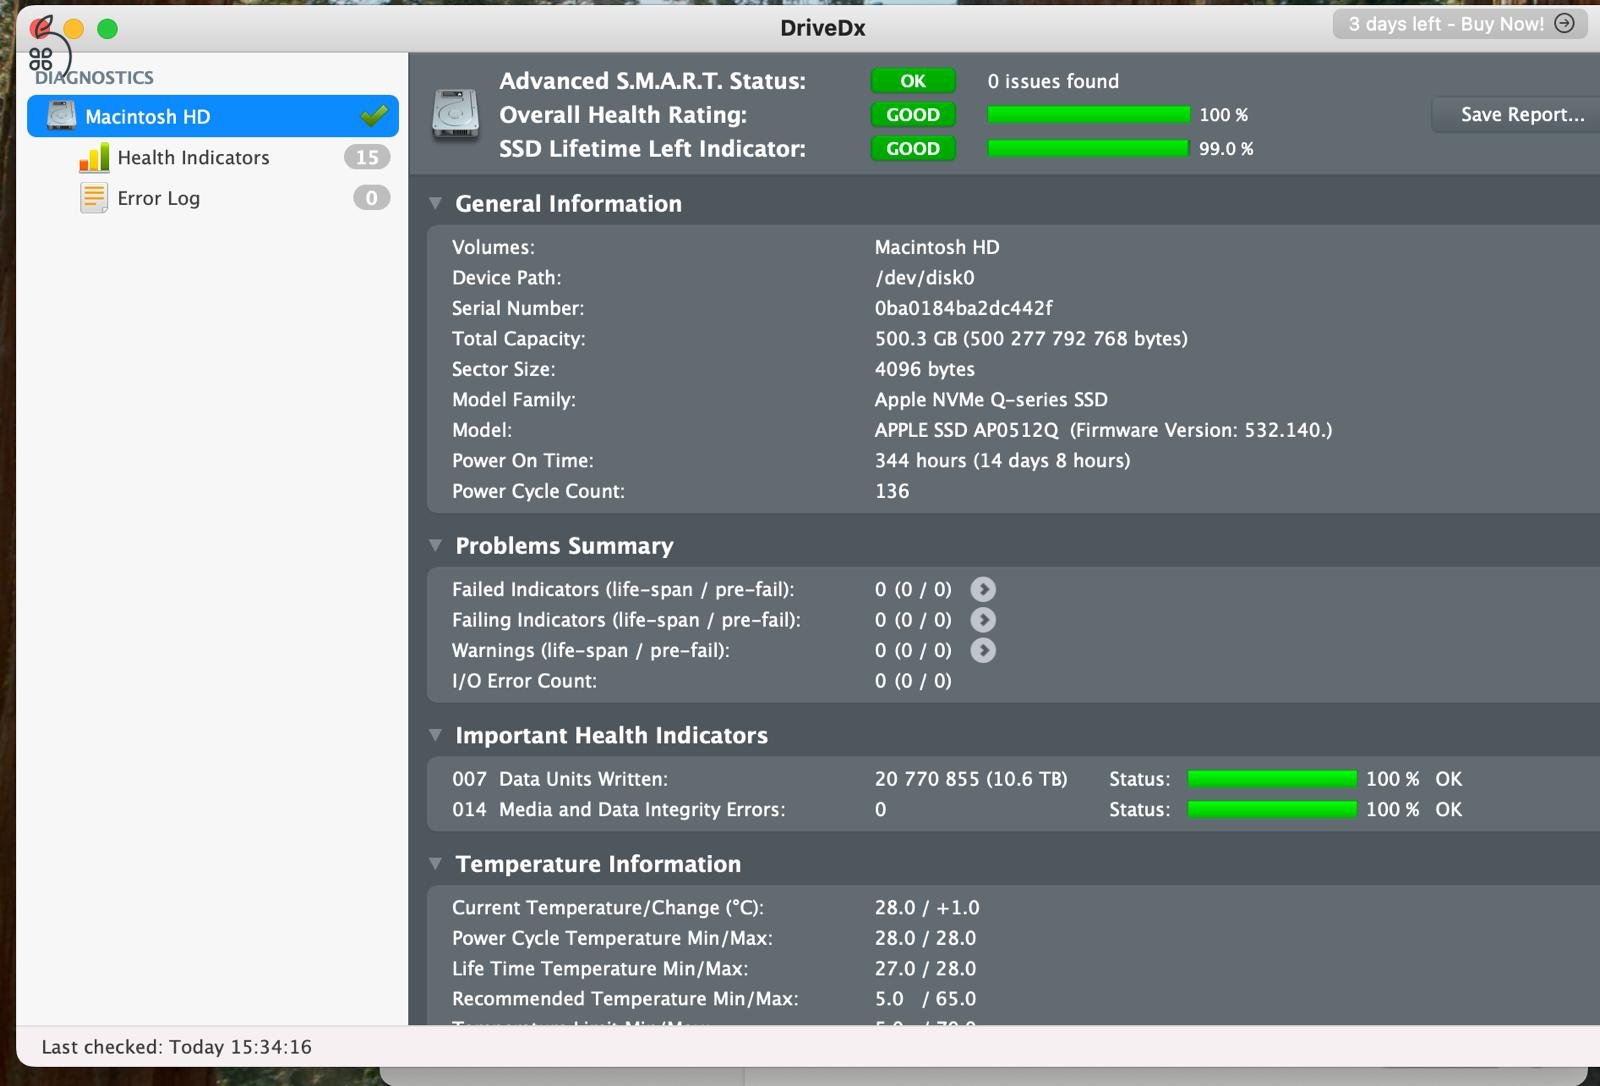Collapse the General Information section
The height and width of the screenshot is (1086, 1600).
436,202
